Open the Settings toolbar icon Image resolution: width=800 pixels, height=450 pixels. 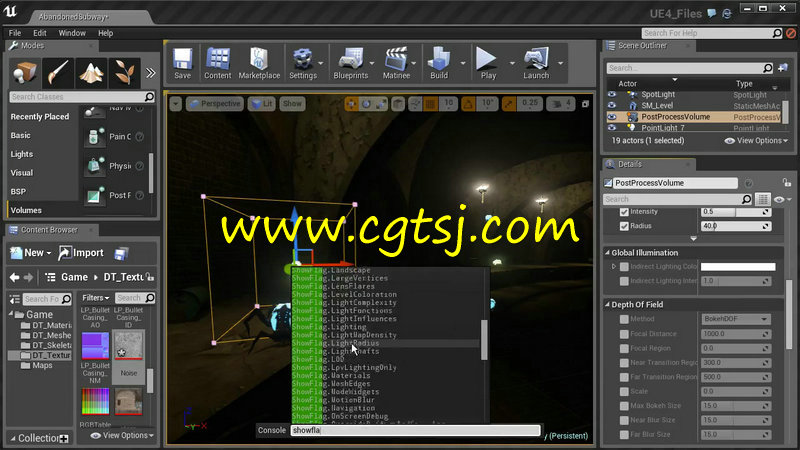pyautogui.click(x=303, y=63)
